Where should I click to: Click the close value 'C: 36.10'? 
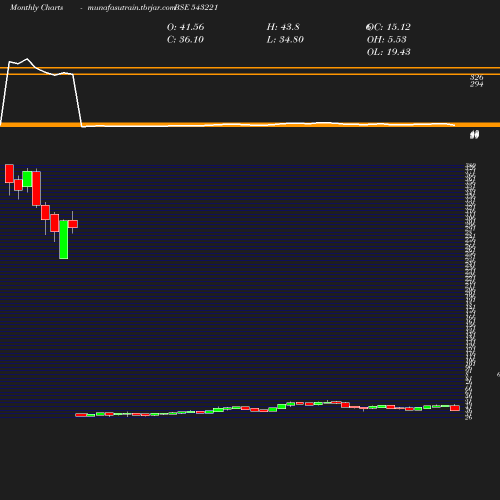click(185, 40)
